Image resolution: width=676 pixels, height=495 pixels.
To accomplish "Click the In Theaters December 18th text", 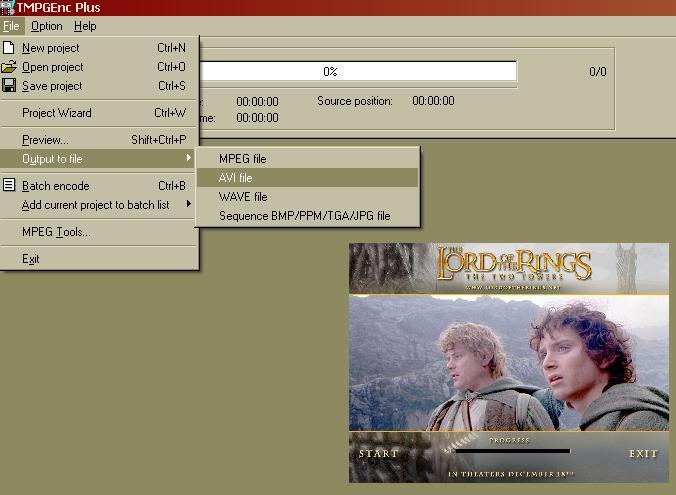I will [x=511, y=474].
